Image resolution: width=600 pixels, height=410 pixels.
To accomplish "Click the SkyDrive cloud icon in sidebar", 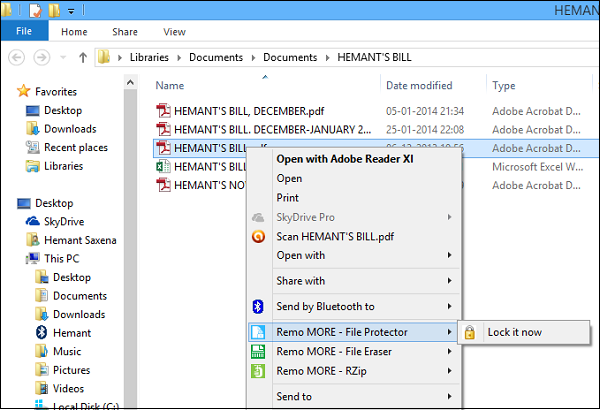I will coord(33,221).
